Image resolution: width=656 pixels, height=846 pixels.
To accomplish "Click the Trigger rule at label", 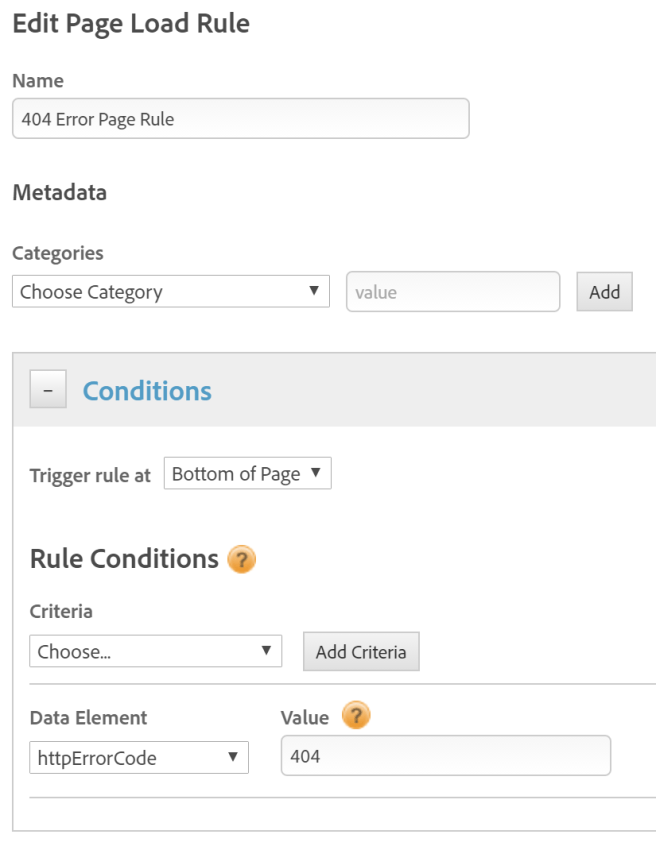I will point(90,475).
